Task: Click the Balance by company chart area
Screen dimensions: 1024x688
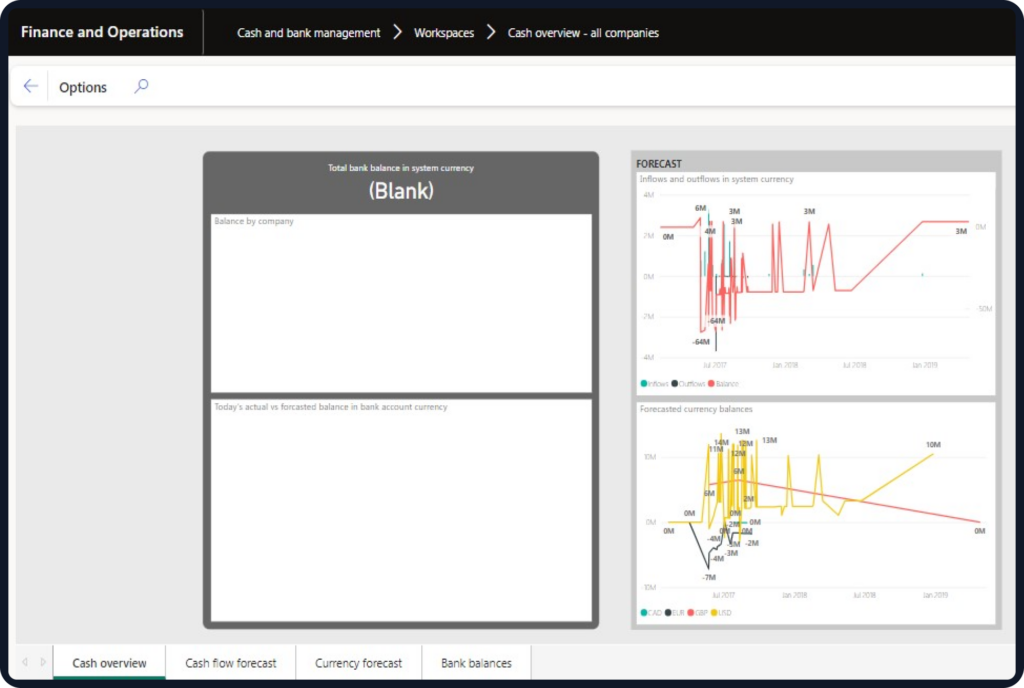Action: point(401,304)
